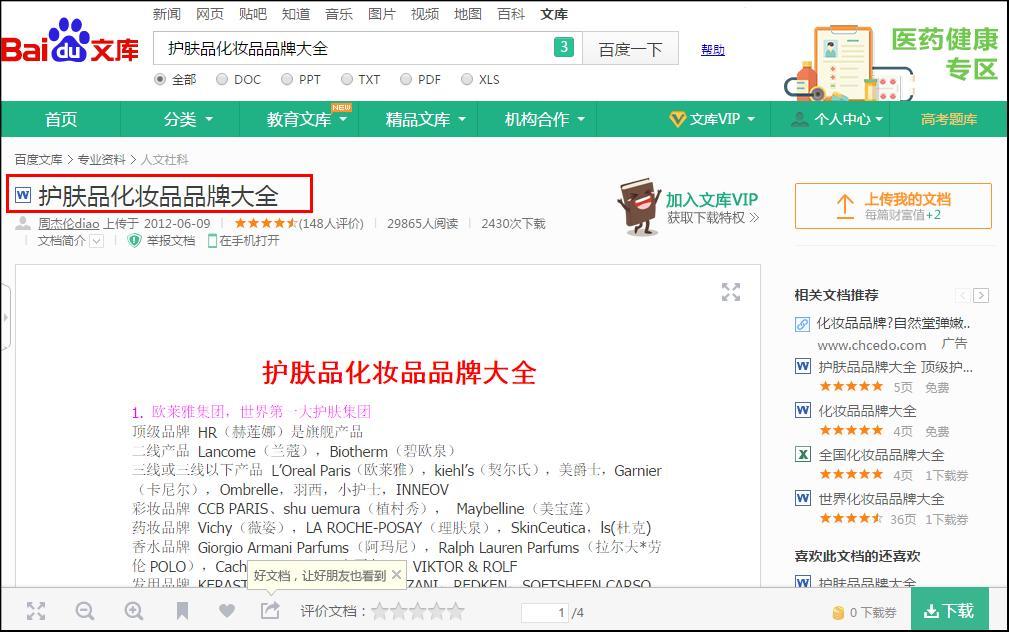Select the PPT file type filter
1009x632 pixels.
[287, 79]
